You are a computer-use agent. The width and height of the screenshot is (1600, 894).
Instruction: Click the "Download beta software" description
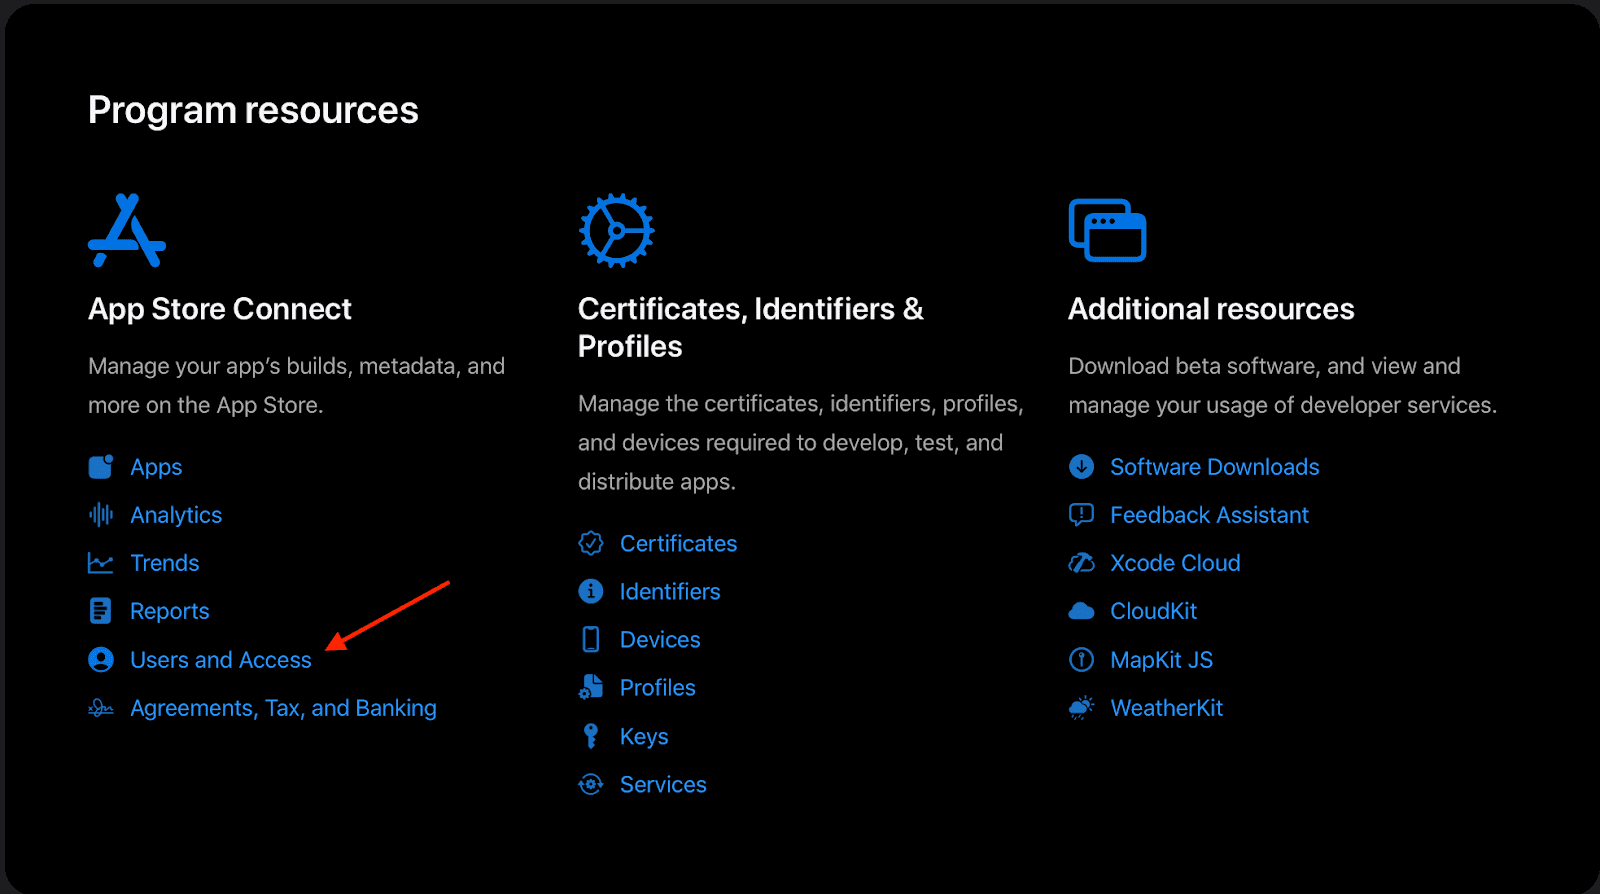pyautogui.click(x=1282, y=385)
